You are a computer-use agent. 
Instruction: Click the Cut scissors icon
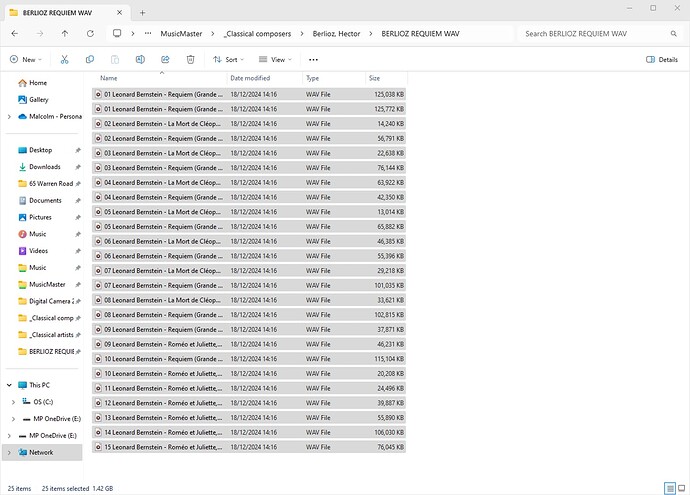[65, 59]
